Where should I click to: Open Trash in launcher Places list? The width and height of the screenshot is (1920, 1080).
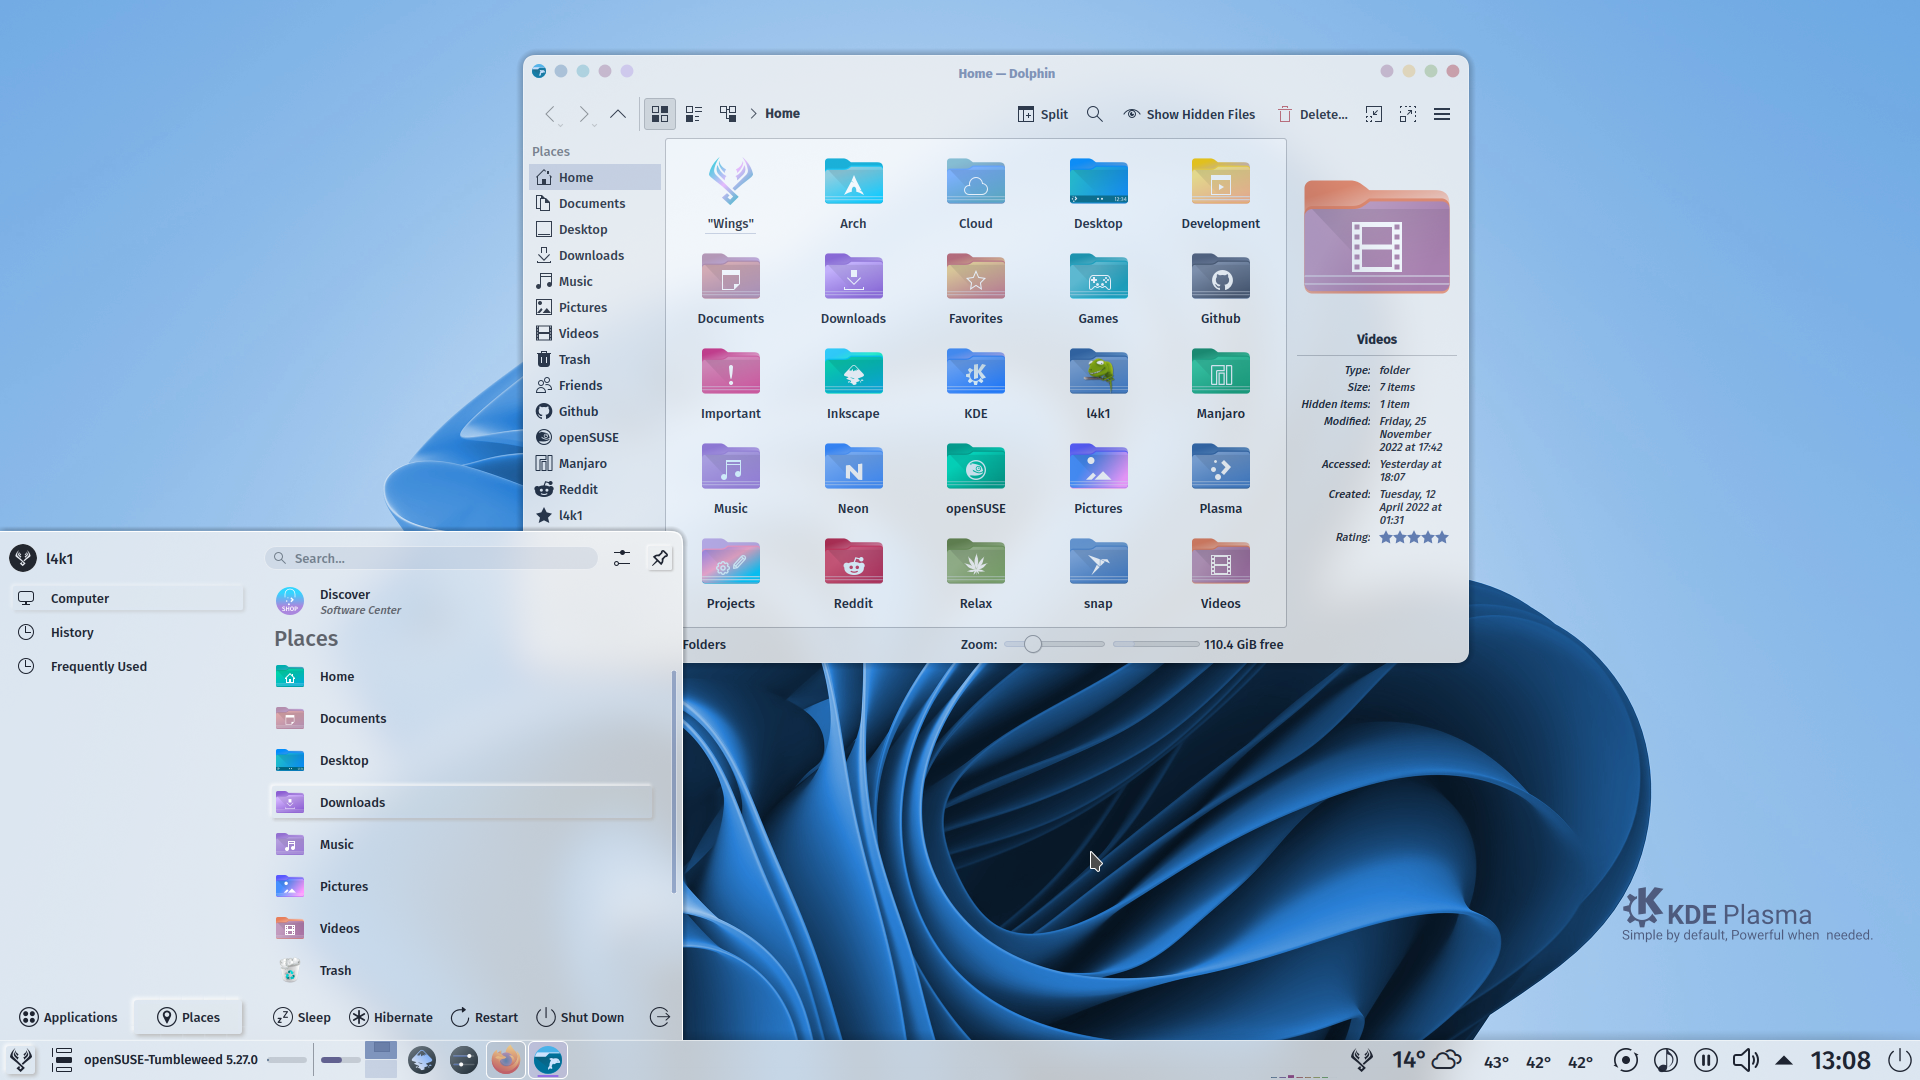tap(462, 970)
